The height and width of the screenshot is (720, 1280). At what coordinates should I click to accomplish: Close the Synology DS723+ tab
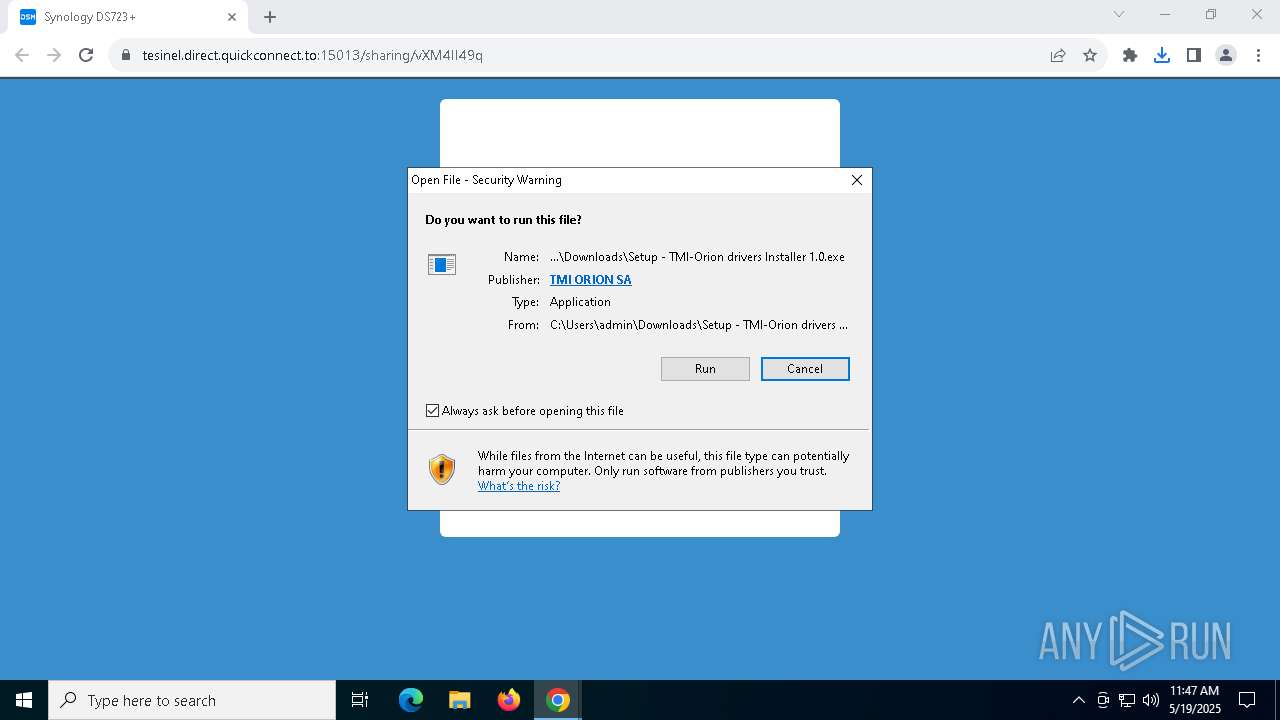click(231, 17)
